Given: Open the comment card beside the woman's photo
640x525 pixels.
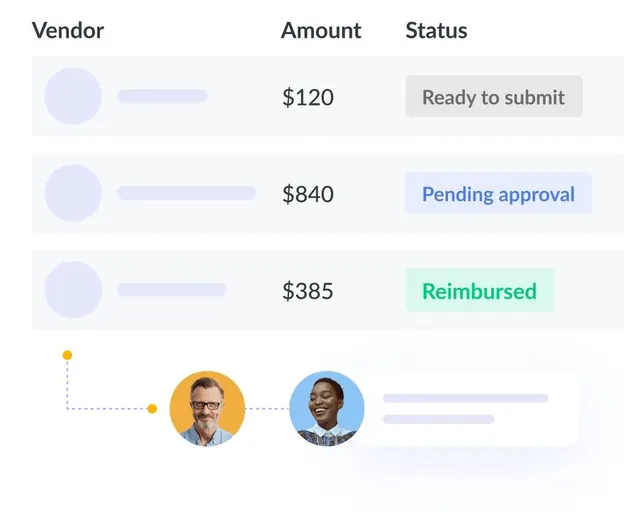Looking at the screenshot, I should 465,408.
